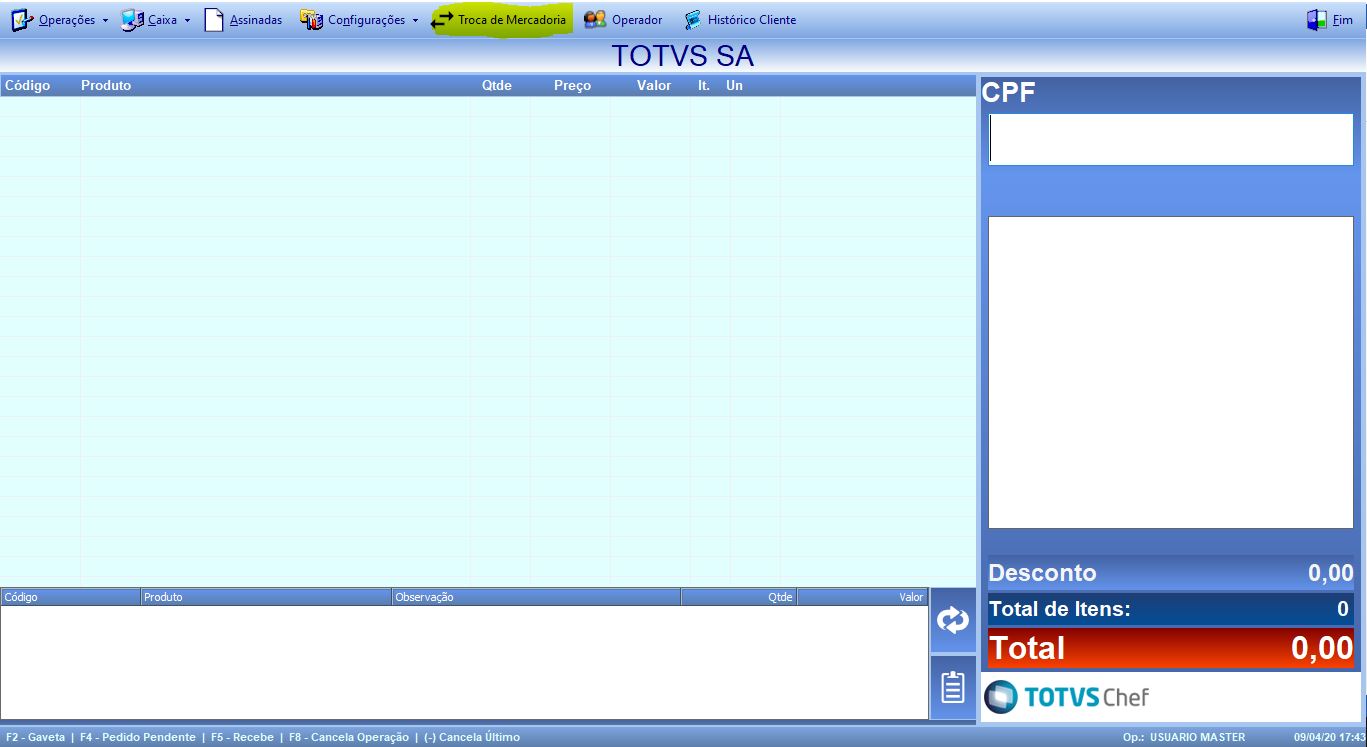
Task: Click the (-) Cancela Último shortcut
Action: pos(472,737)
